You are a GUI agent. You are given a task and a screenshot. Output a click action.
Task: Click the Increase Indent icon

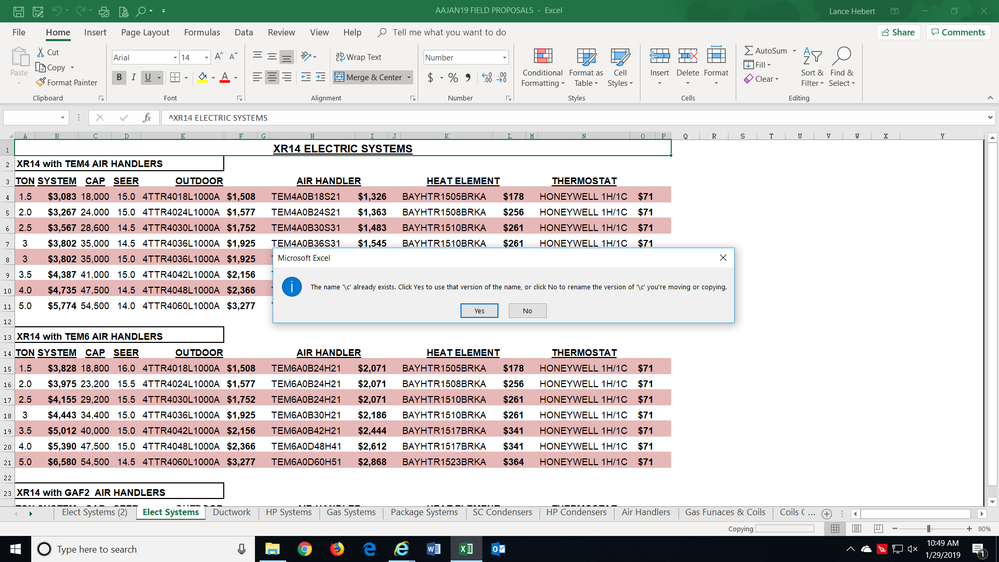tap(320, 77)
